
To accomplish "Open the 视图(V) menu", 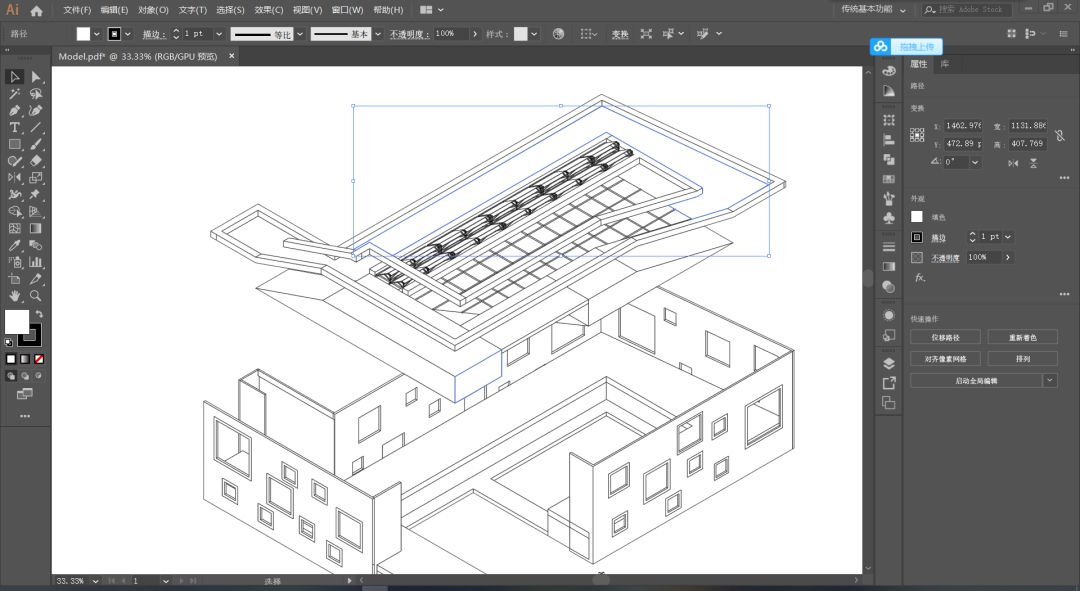I will [307, 10].
